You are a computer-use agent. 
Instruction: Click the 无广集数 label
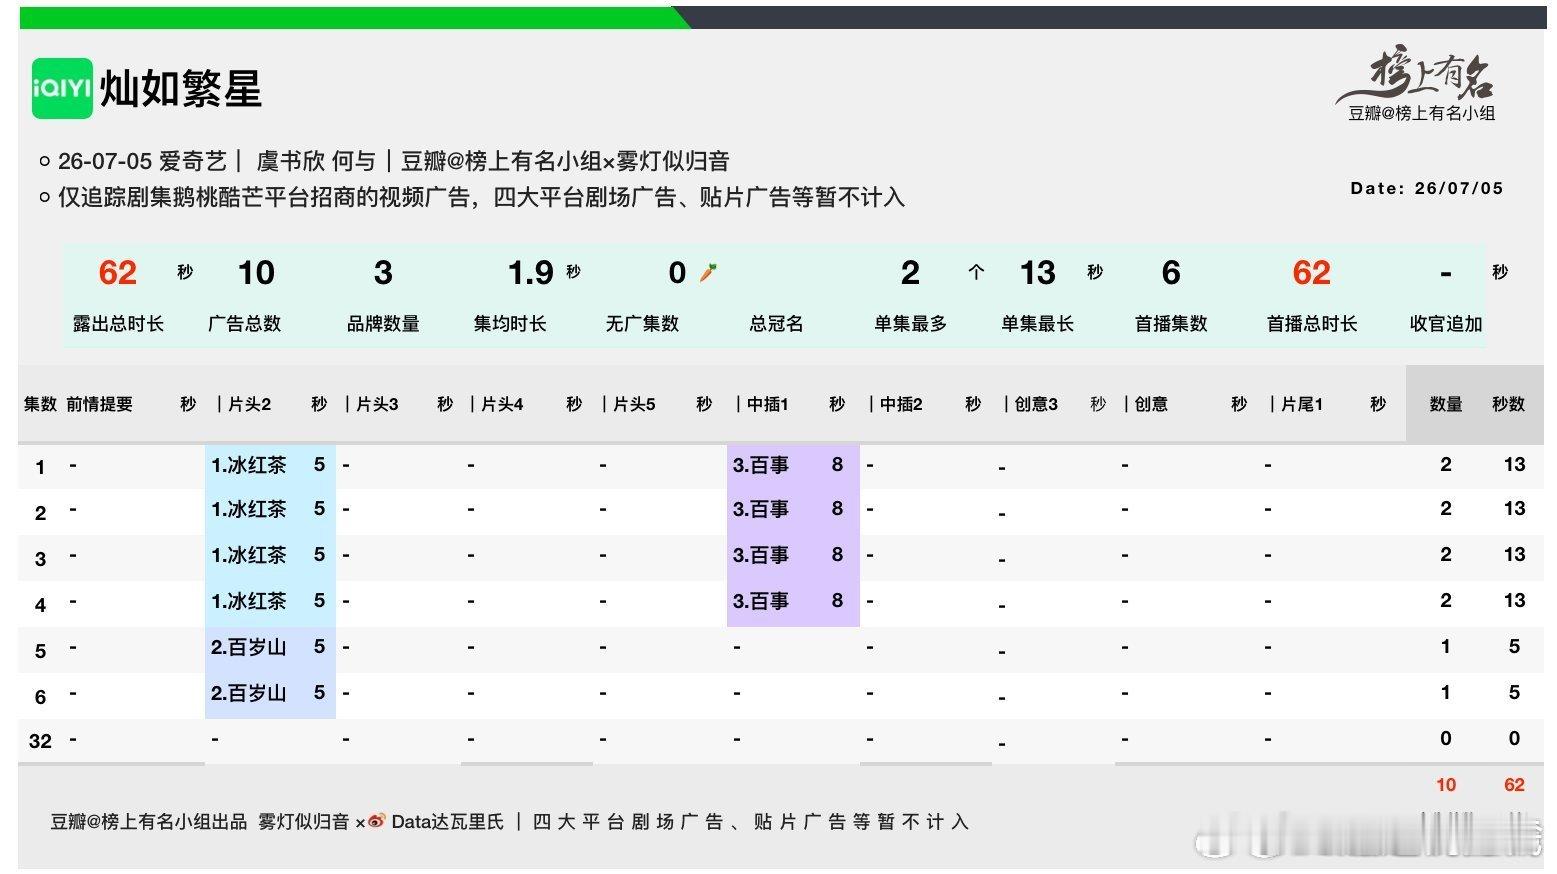642,324
